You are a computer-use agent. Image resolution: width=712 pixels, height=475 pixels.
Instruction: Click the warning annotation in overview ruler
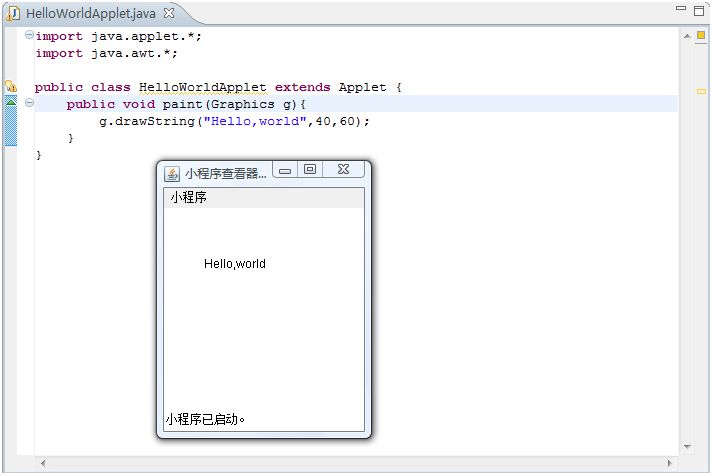(x=701, y=91)
